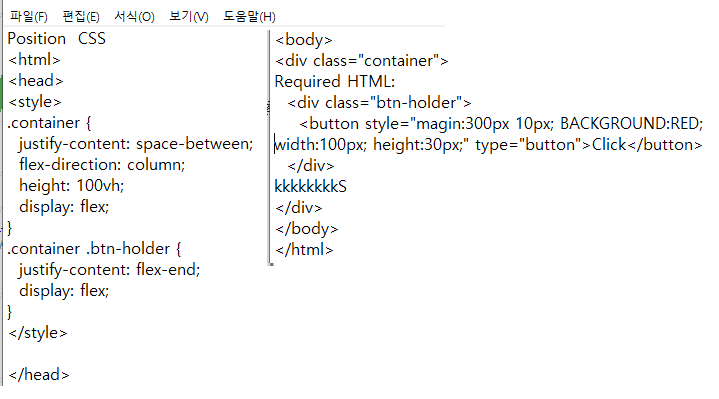The height and width of the screenshot is (399, 719).
Task: Place cursor on 'Position CSS' line
Action: tap(56, 39)
